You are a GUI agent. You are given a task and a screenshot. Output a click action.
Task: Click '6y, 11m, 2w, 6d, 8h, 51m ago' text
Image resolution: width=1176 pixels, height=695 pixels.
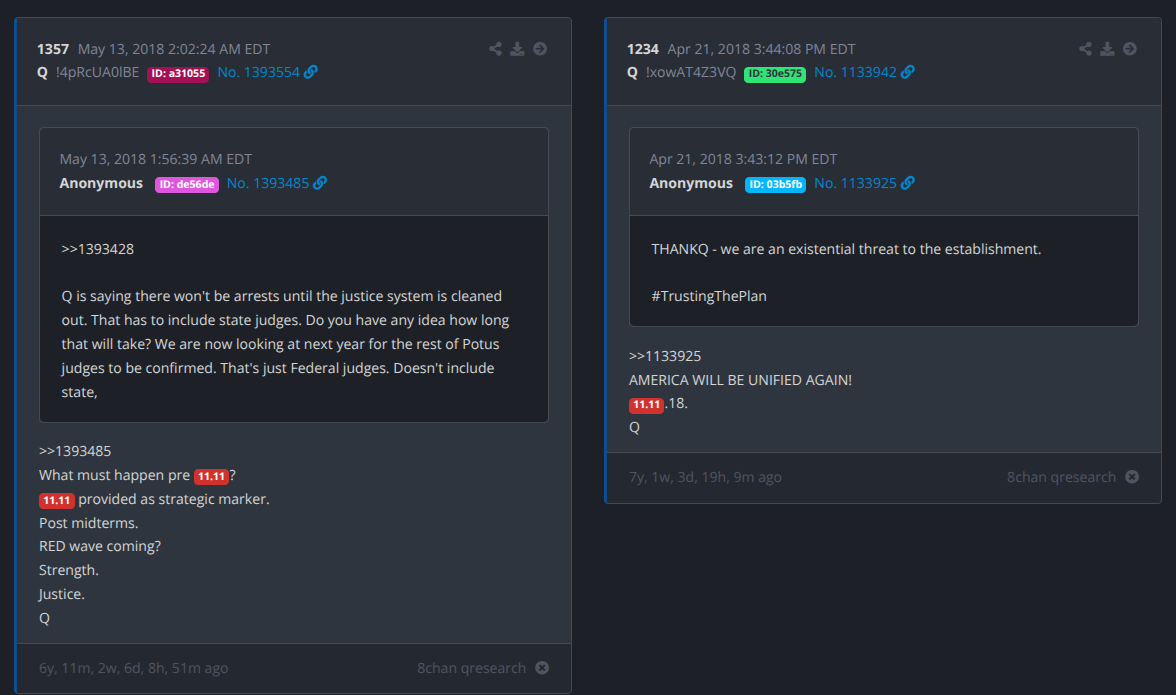(134, 668)
